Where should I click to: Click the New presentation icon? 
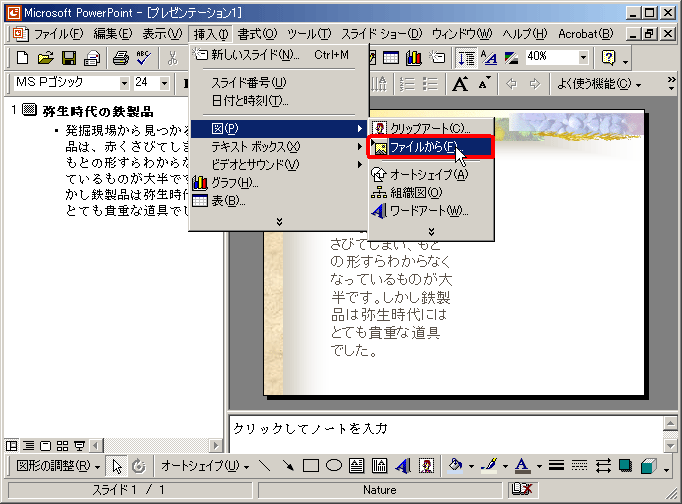[22, 57]
